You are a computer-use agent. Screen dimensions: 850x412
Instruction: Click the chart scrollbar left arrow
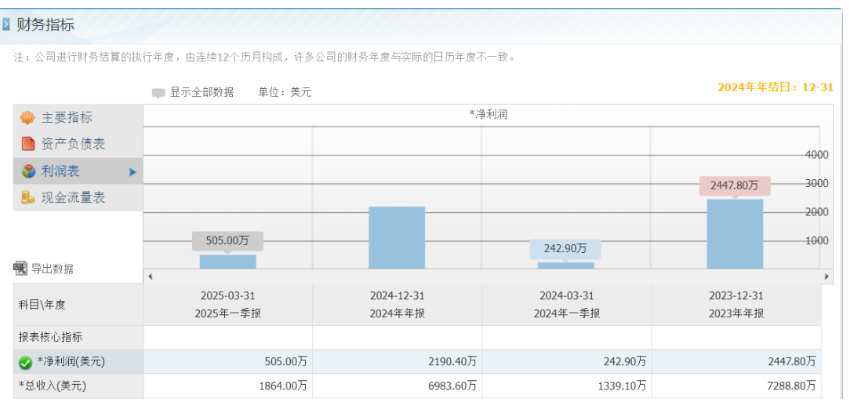tap(150, 276)
